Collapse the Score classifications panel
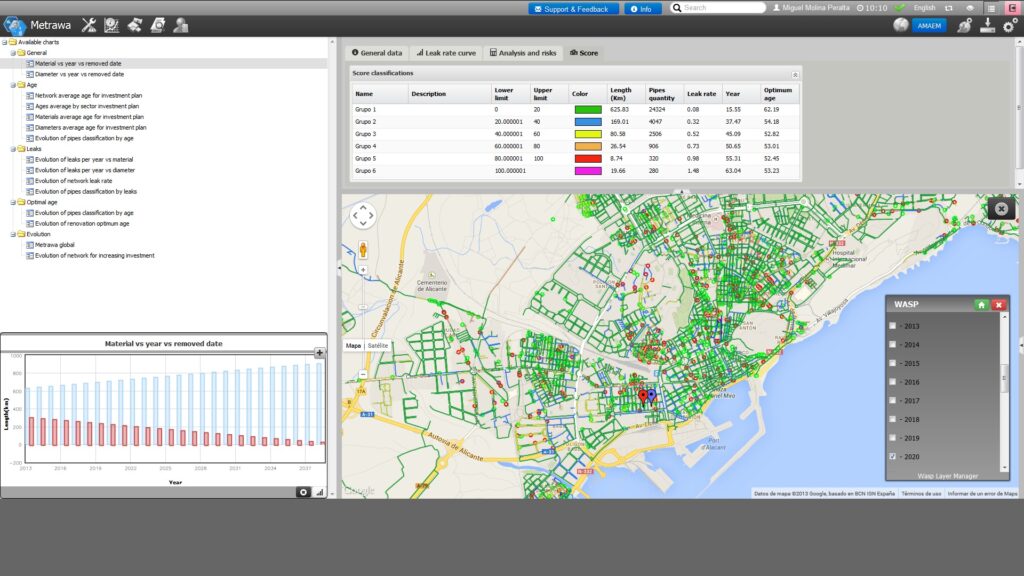This screenshot has height=576, width=1024. coord(795,74)
